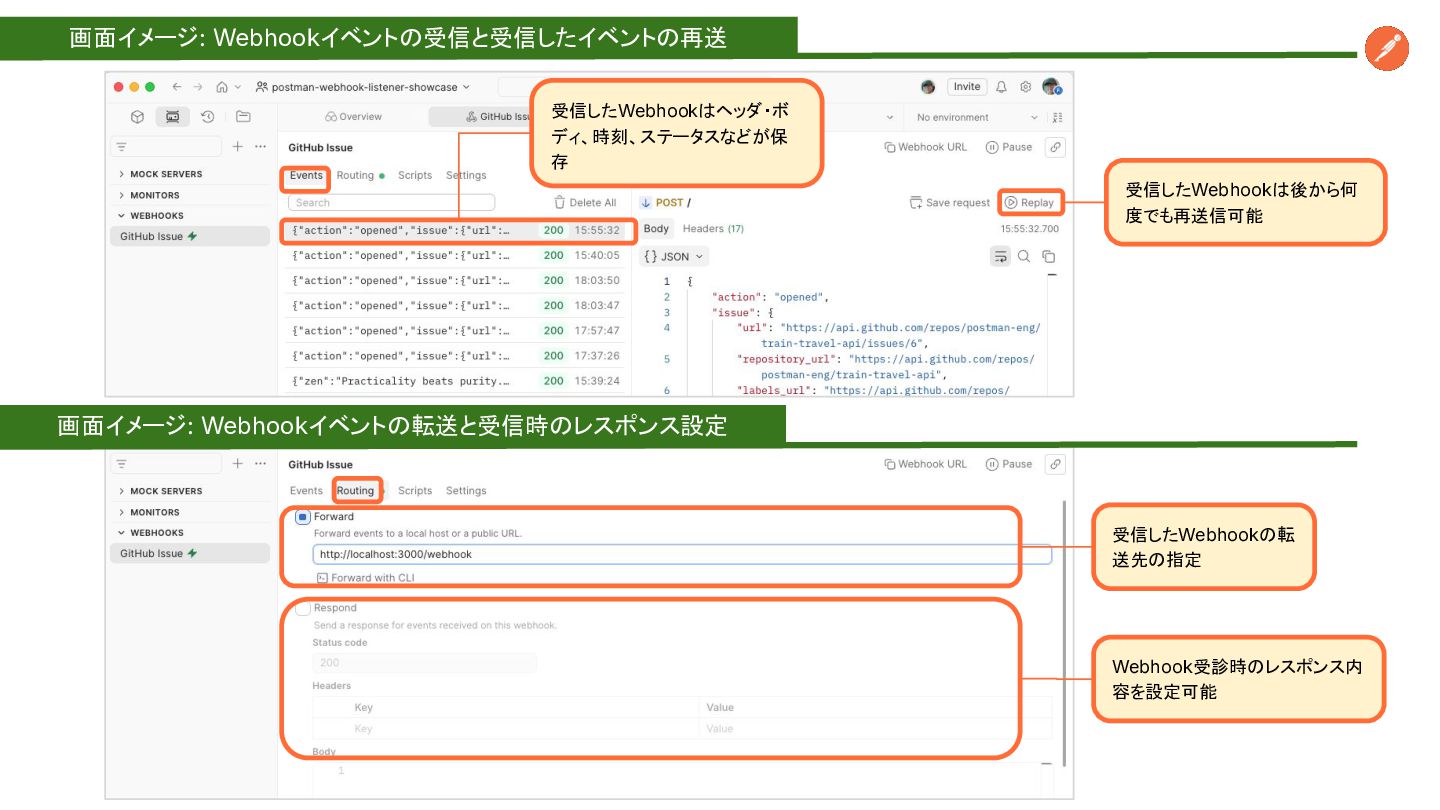Click the plus icon in the lower screenshot sidebar

(238, 464)
